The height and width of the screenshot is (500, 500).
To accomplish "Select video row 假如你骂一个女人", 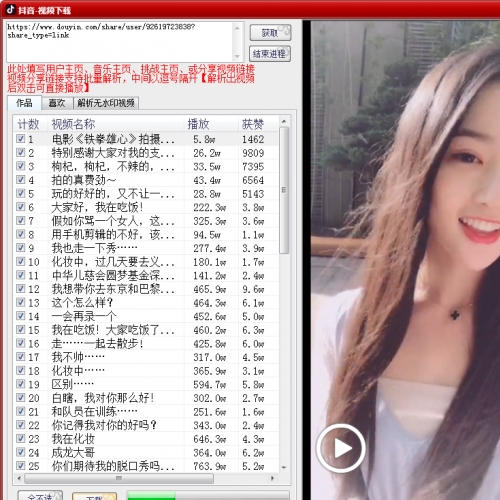I will tap(146, 220).
